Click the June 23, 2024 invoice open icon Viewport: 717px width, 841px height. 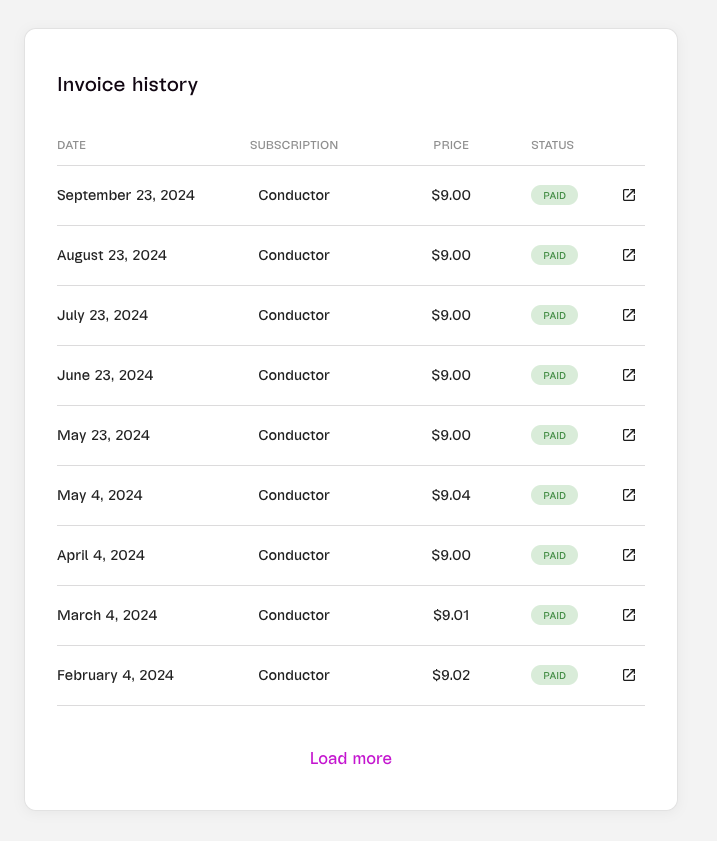(x=629, y=375)
